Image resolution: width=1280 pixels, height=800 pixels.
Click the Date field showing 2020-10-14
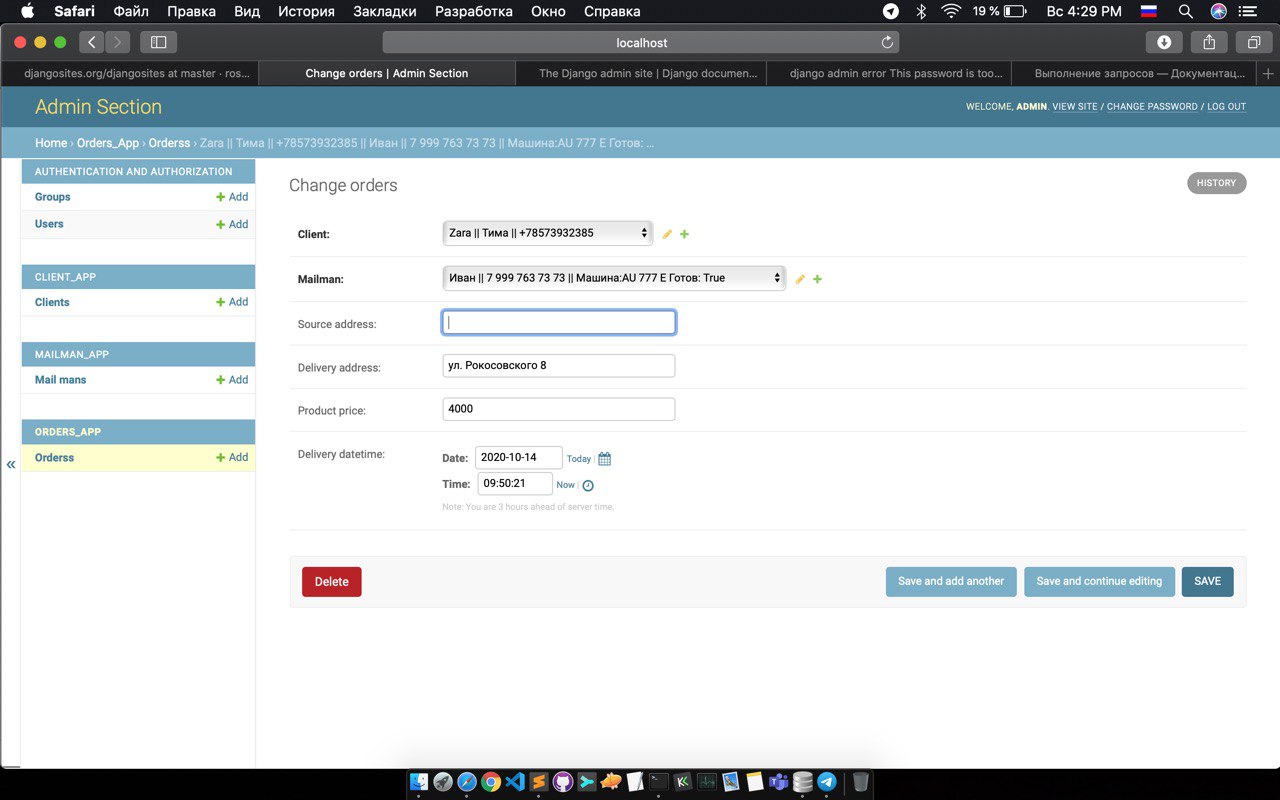[x=519, y=458]
